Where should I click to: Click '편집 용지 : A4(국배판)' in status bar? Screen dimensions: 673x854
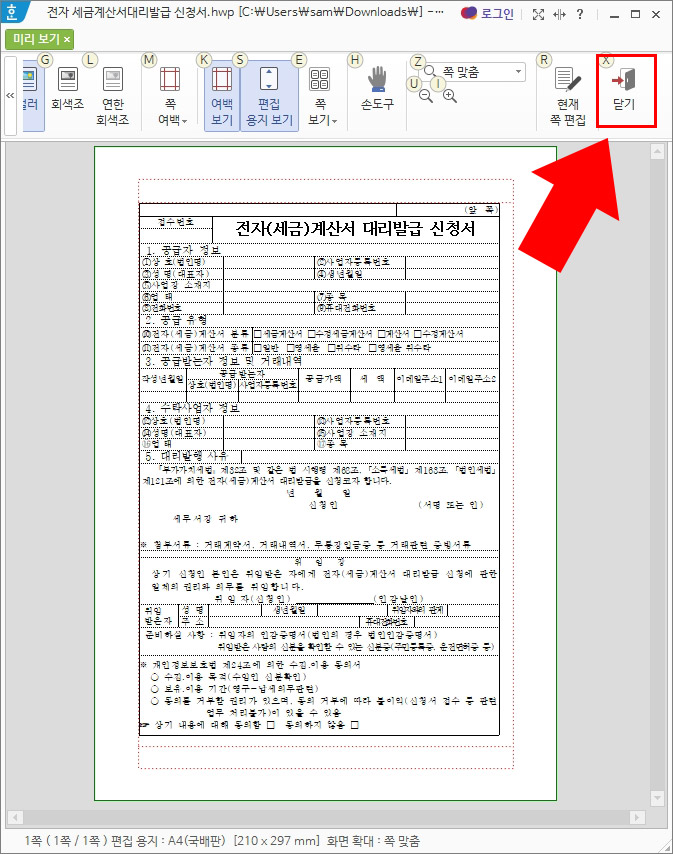coord(168,840)
